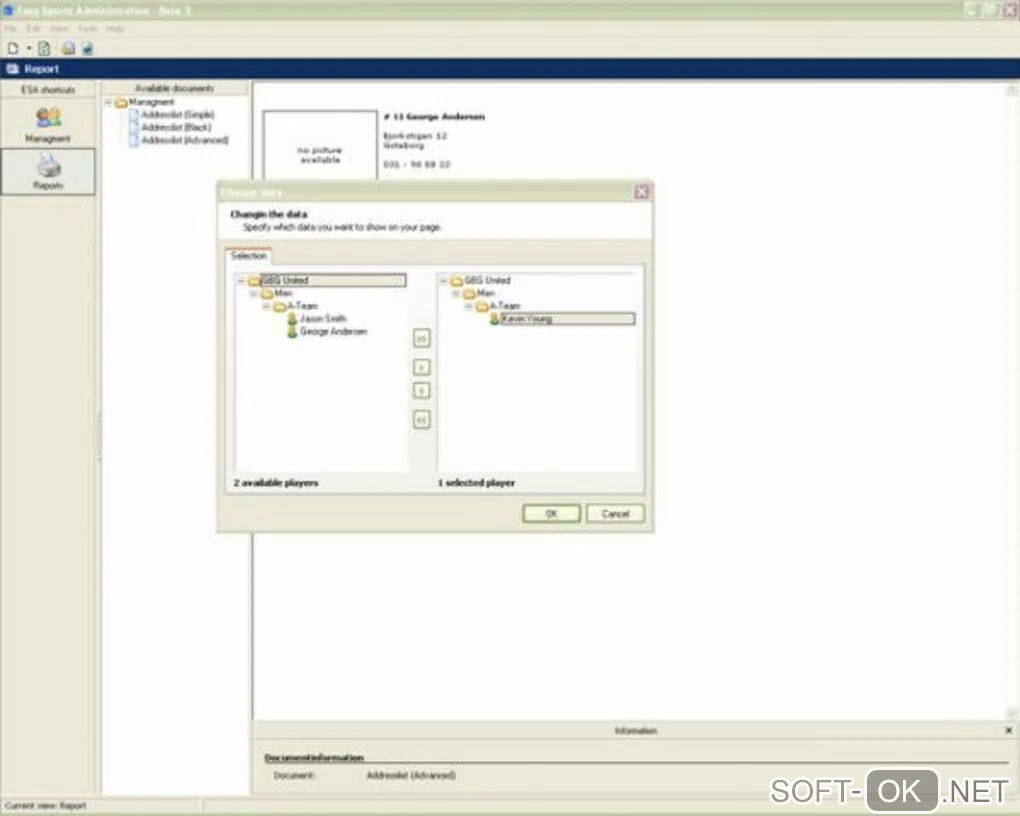Screen dimensions: 1020x816
Task: Click the blue save toolbar icon
Action: pyautogui.click(x=88, y=48)
